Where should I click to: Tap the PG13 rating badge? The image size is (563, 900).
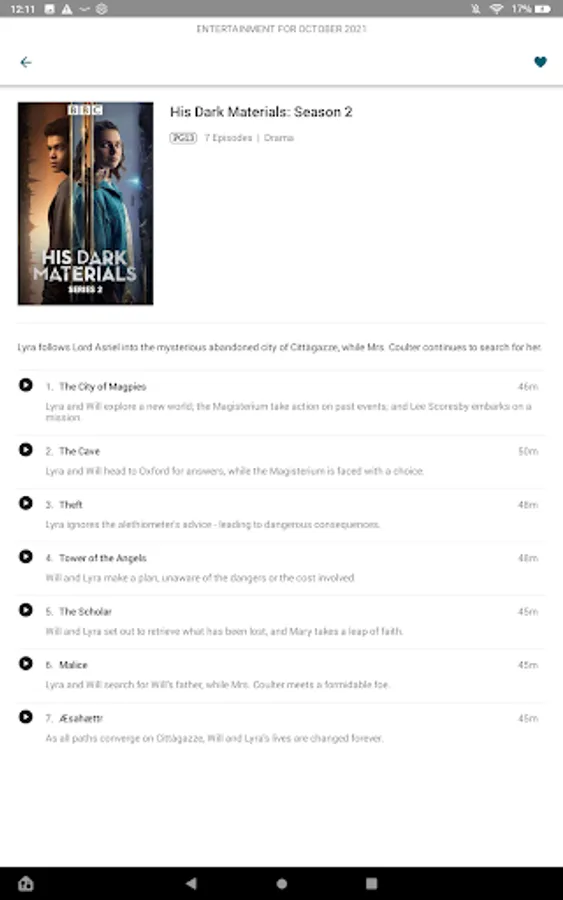click(x=183, y=138)
